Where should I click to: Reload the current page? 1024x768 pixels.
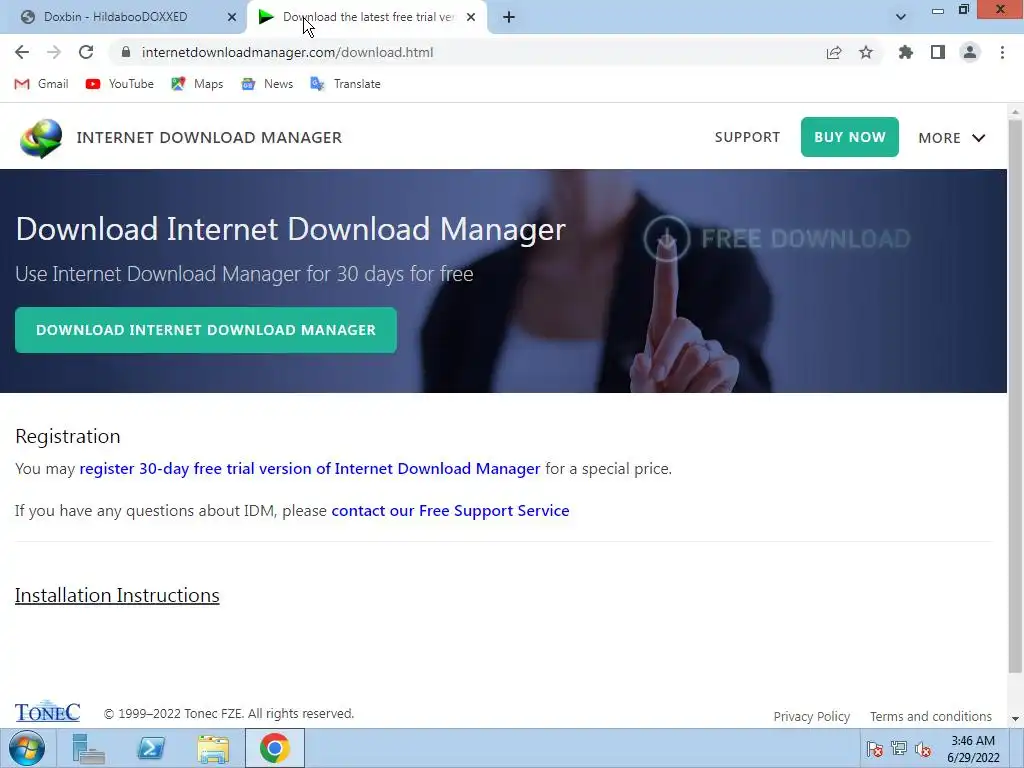point(86,52)
